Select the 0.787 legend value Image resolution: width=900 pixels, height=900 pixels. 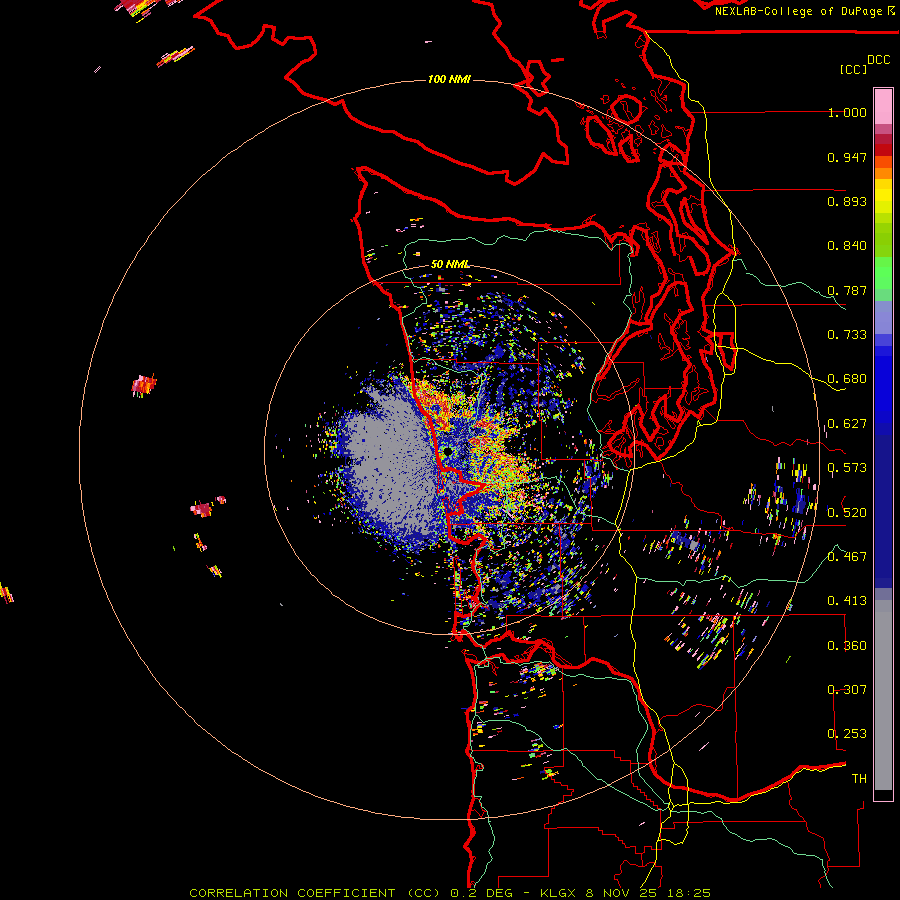(x=847, y=290)
